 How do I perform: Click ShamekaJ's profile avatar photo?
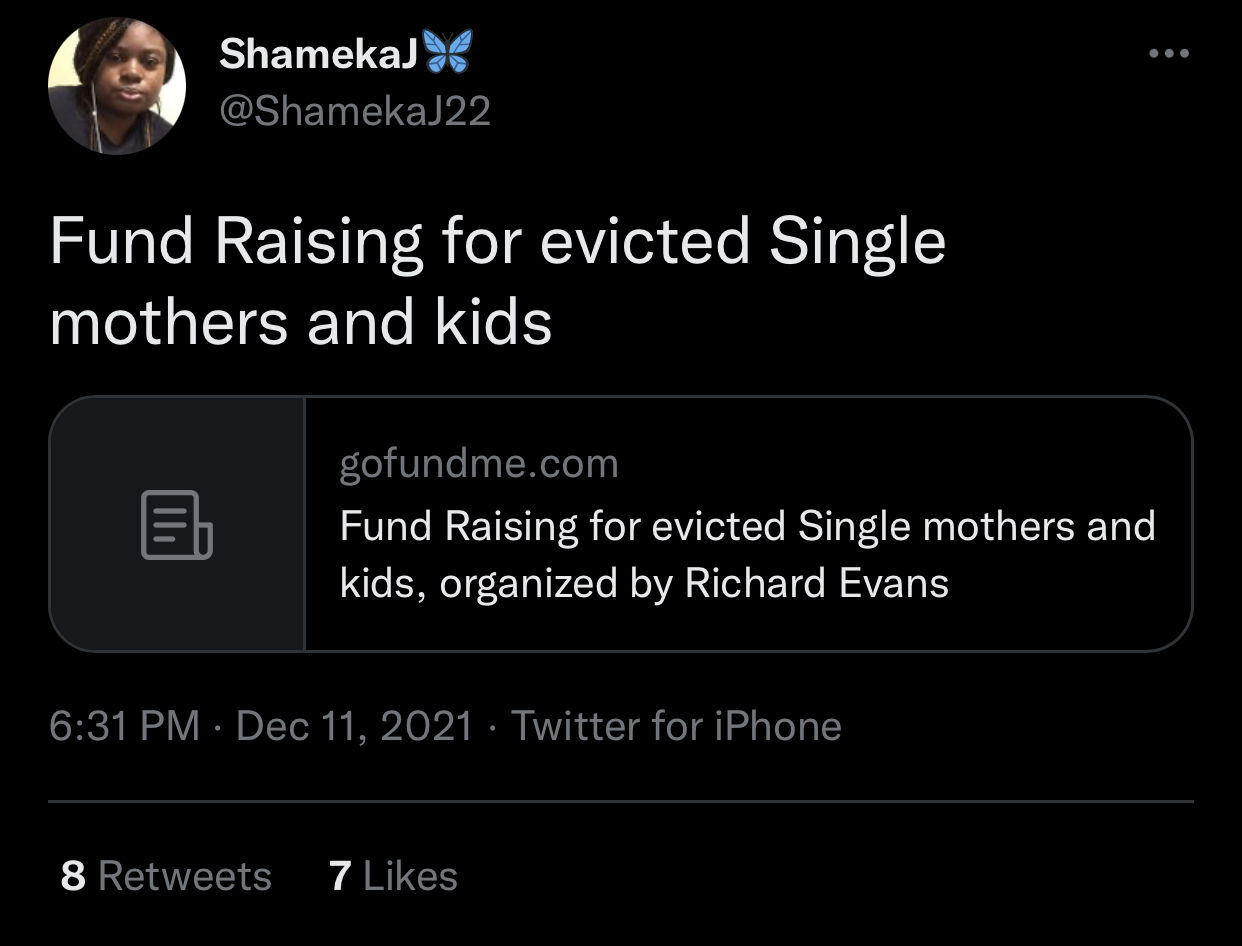tap(117, 85)
